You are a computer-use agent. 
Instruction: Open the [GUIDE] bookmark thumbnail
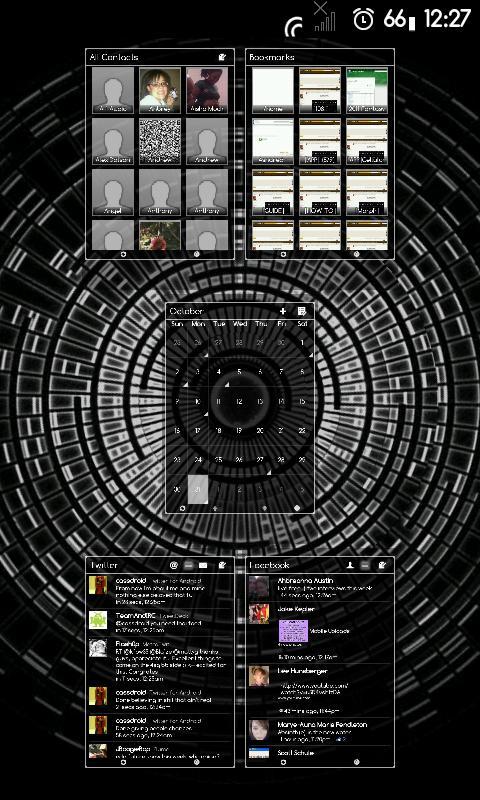pos(273,192)
